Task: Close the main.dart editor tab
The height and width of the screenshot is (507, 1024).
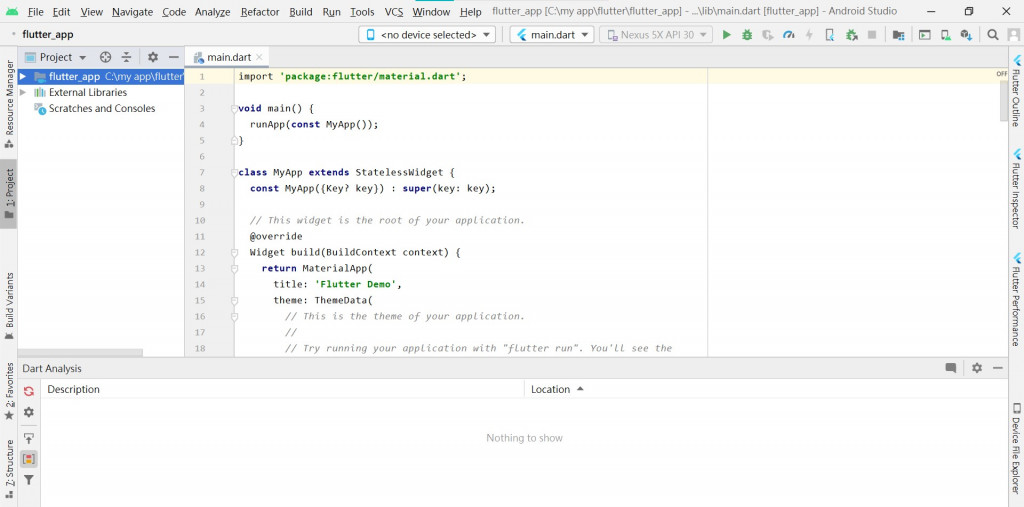Action: click(259, 57)
